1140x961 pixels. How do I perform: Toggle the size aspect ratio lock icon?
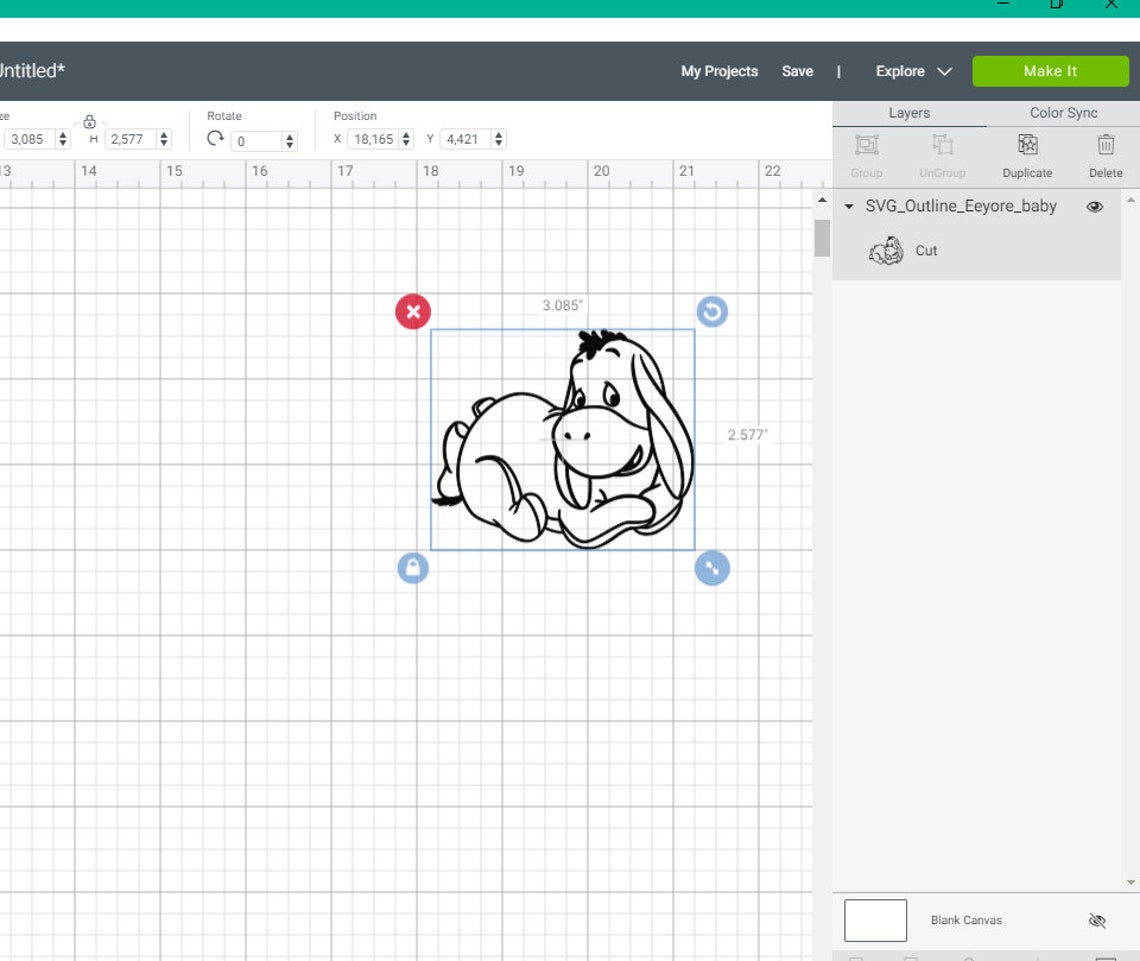pos(89,121)
